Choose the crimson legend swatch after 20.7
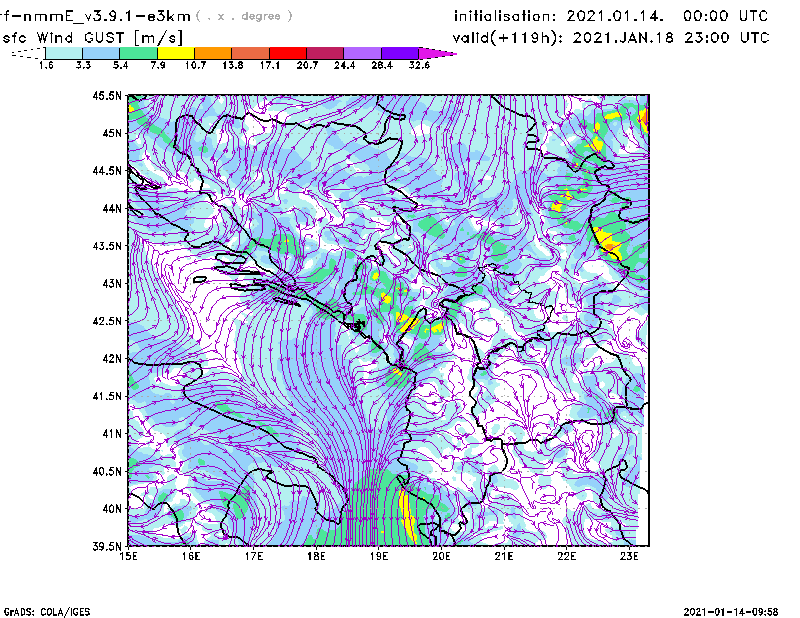 point(325,53)
